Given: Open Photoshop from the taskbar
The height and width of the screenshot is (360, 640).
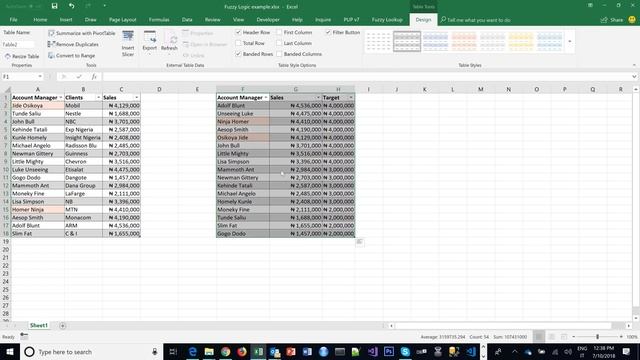Looking at the screenshot, I should [x=389, y=352].
